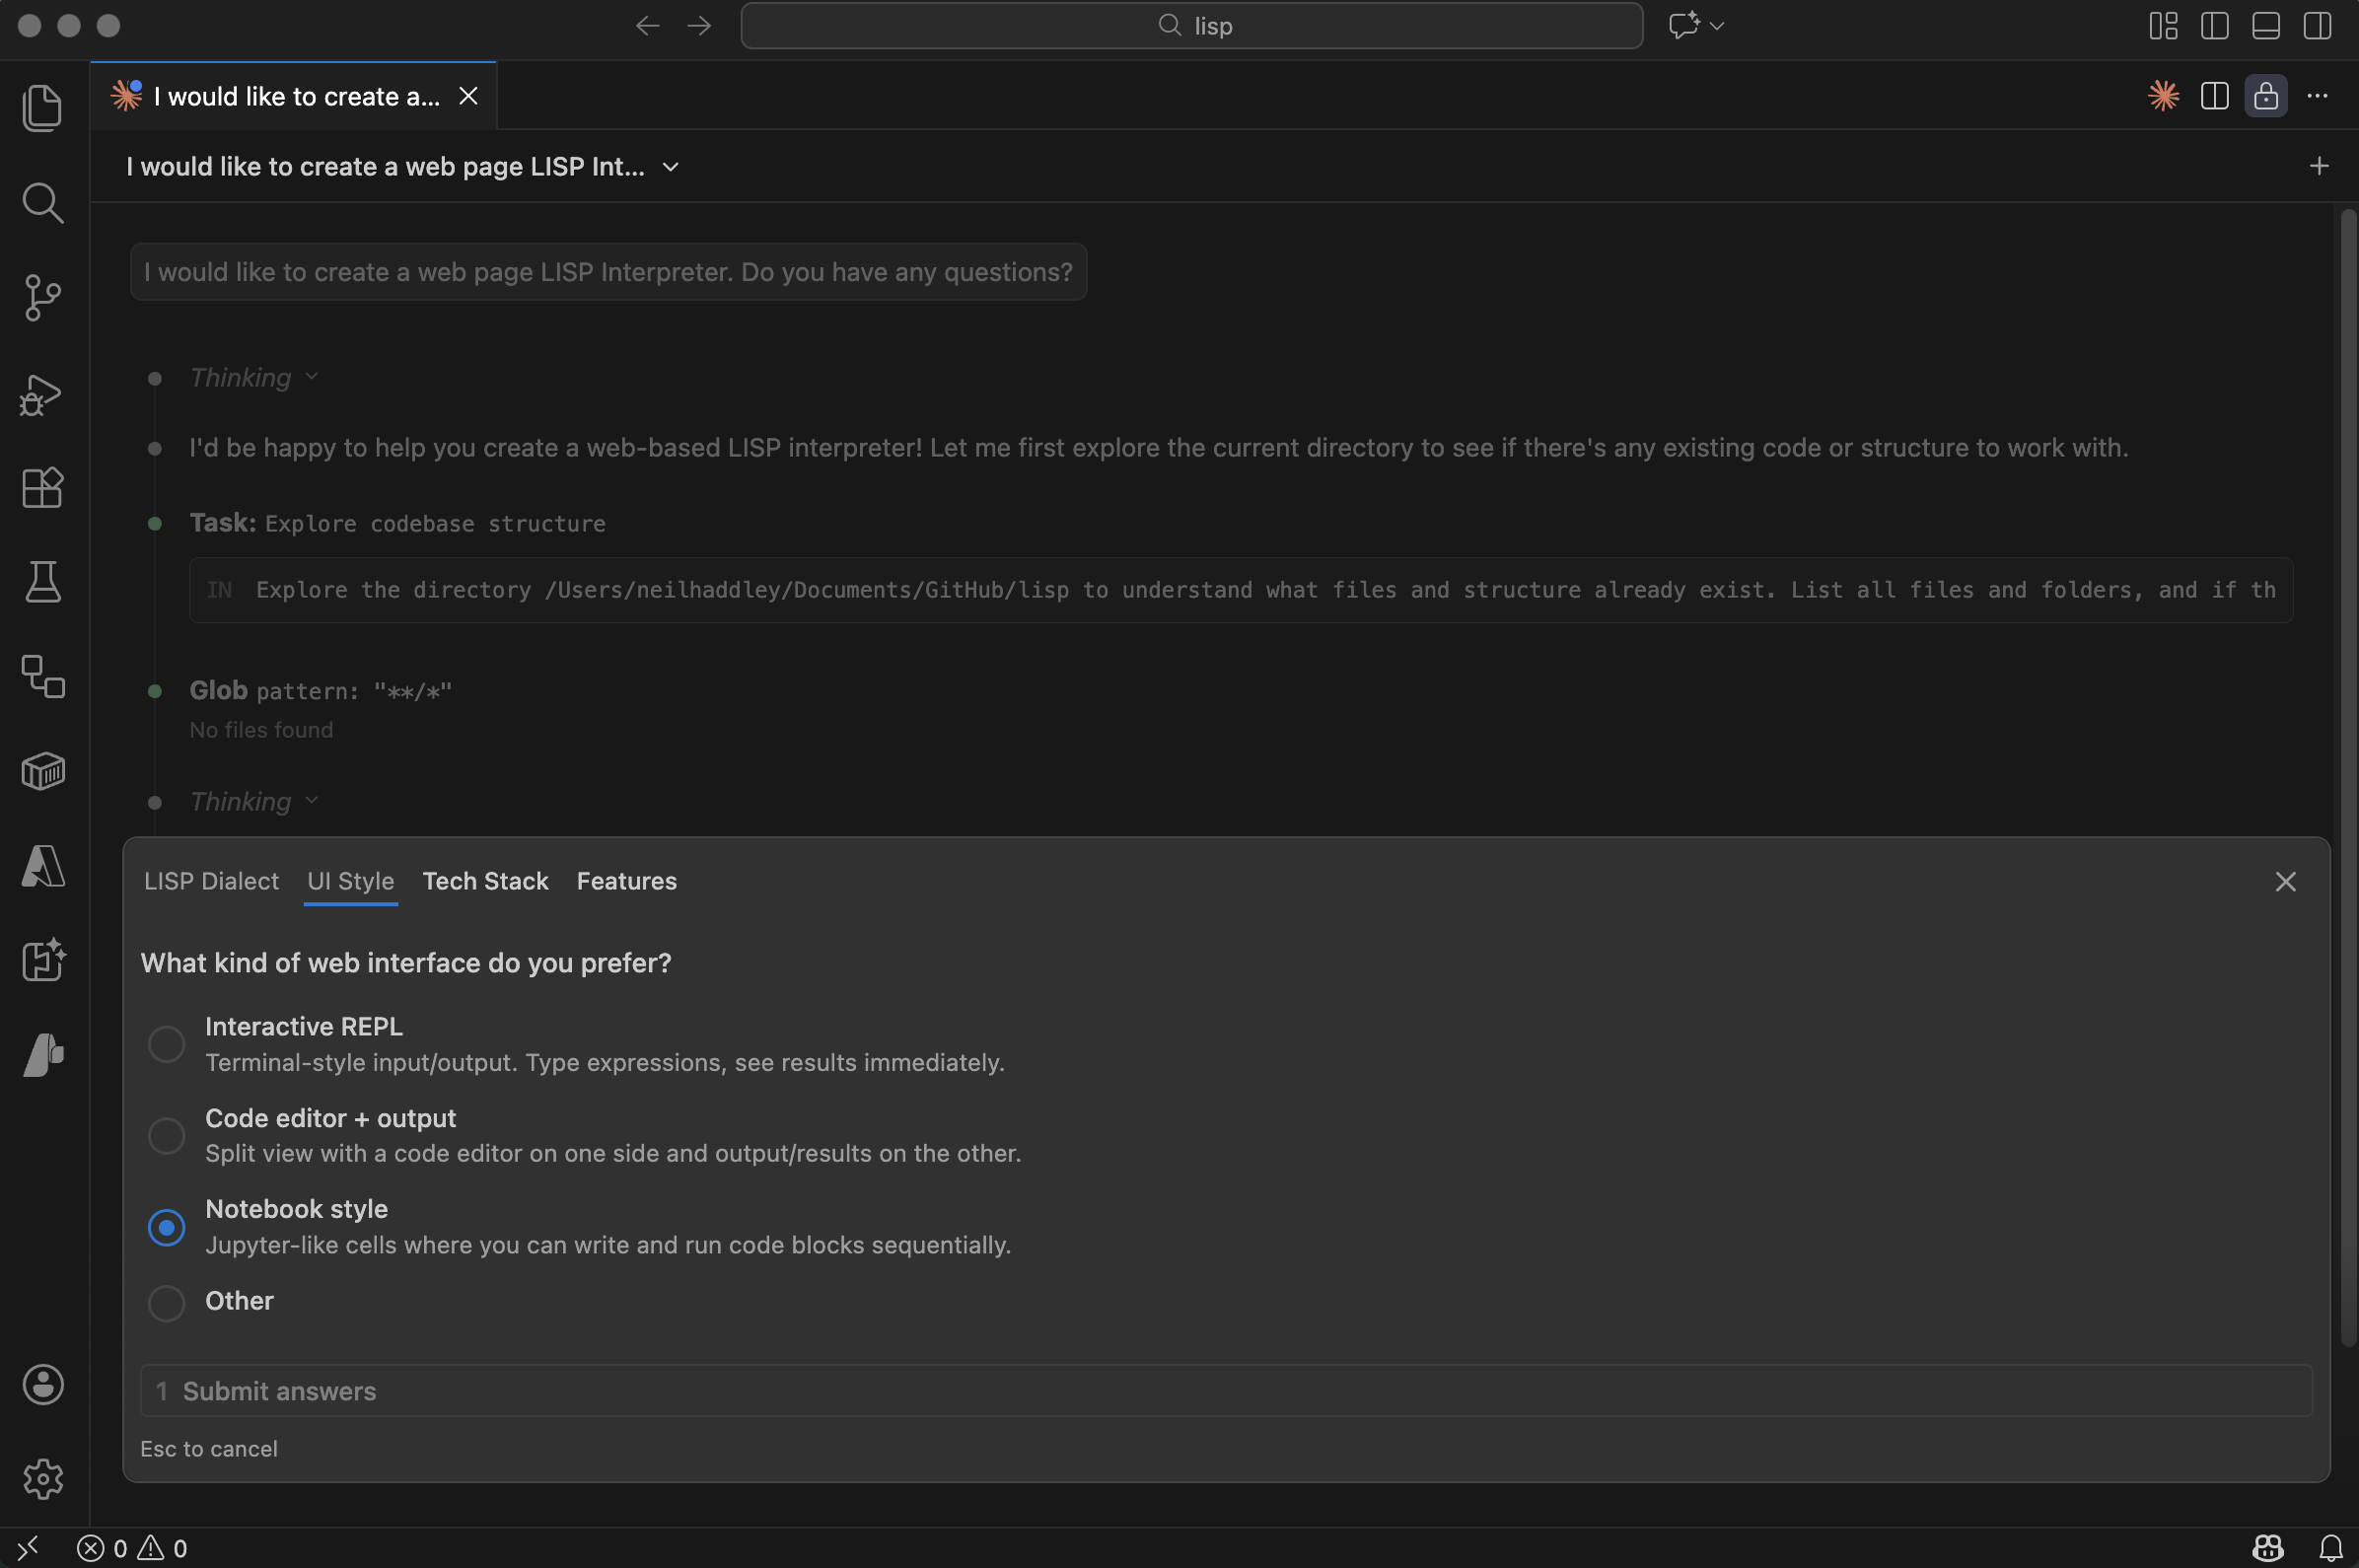Select the Code editor + output option

(x=166, y=1135)
